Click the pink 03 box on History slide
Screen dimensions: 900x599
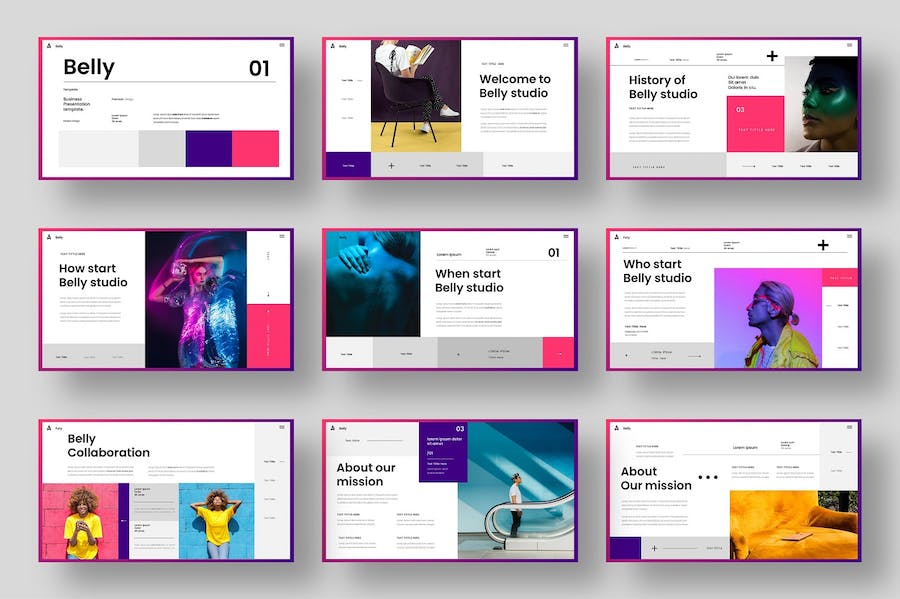click(x=755, y=124)
